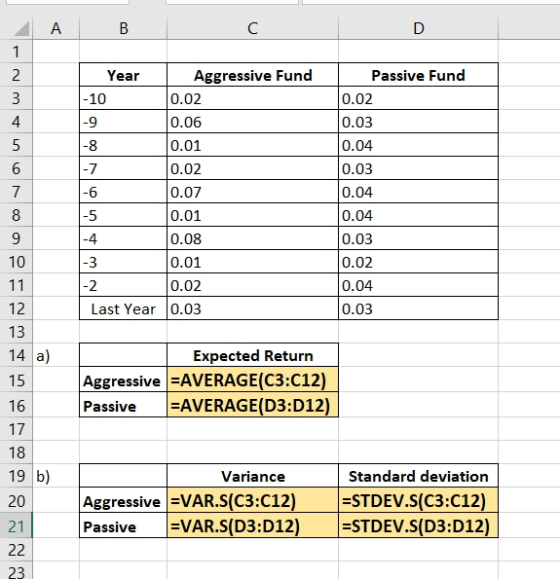Select Aggressive Fund value for Last Year
The height and width of the screenshot is (579, 560).
pos(252,308)
